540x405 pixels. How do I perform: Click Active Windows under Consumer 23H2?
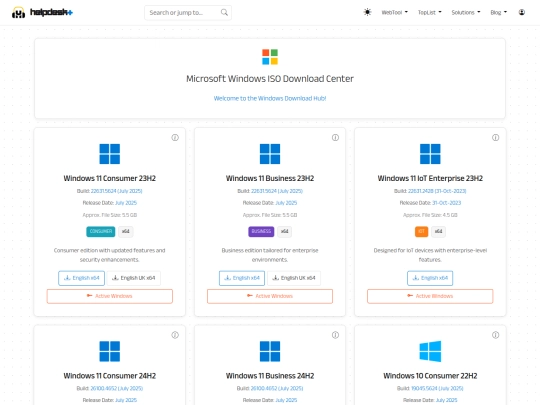pyautogui.click(x=110, y=296)
